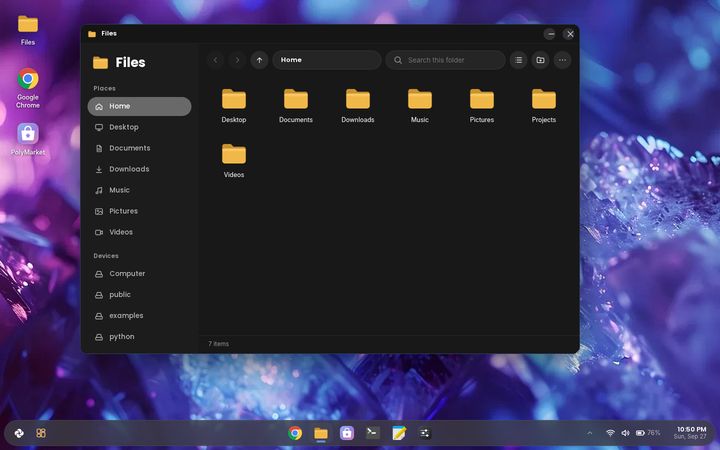Image resolution: width=720 pixels, height=450 pixels.
Task: Go forward with the right arrow button
Action: coord(237,60)
